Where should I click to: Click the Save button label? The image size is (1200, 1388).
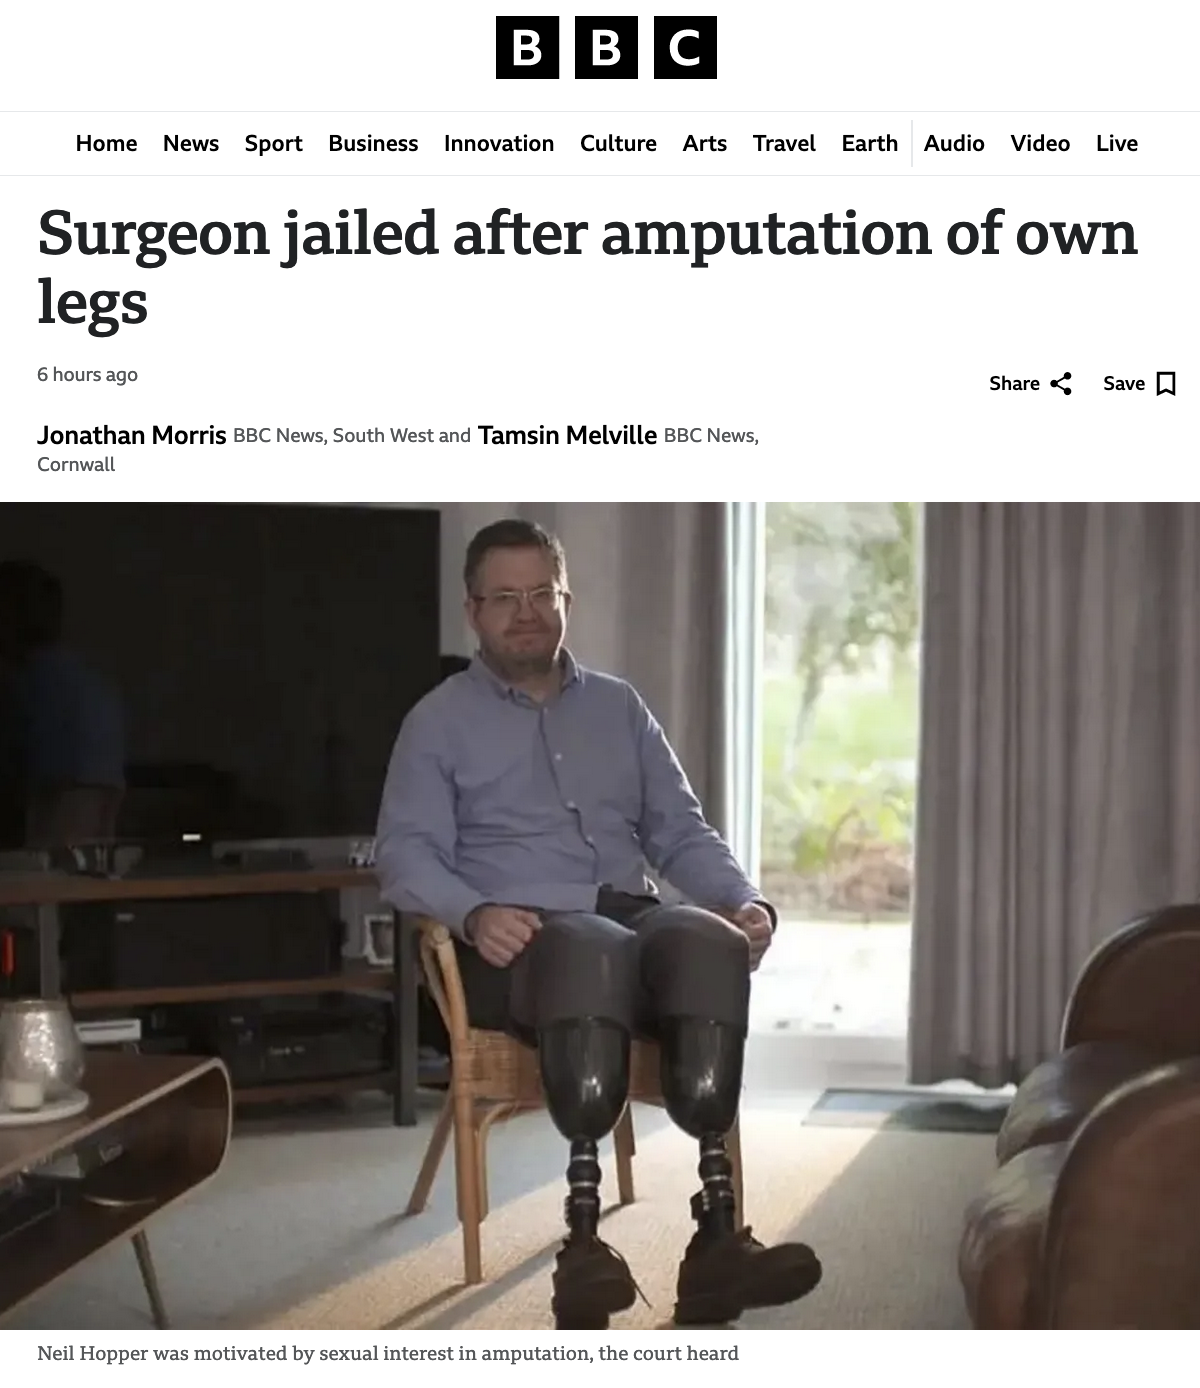pyautogui.click(x=1124, y=384)
